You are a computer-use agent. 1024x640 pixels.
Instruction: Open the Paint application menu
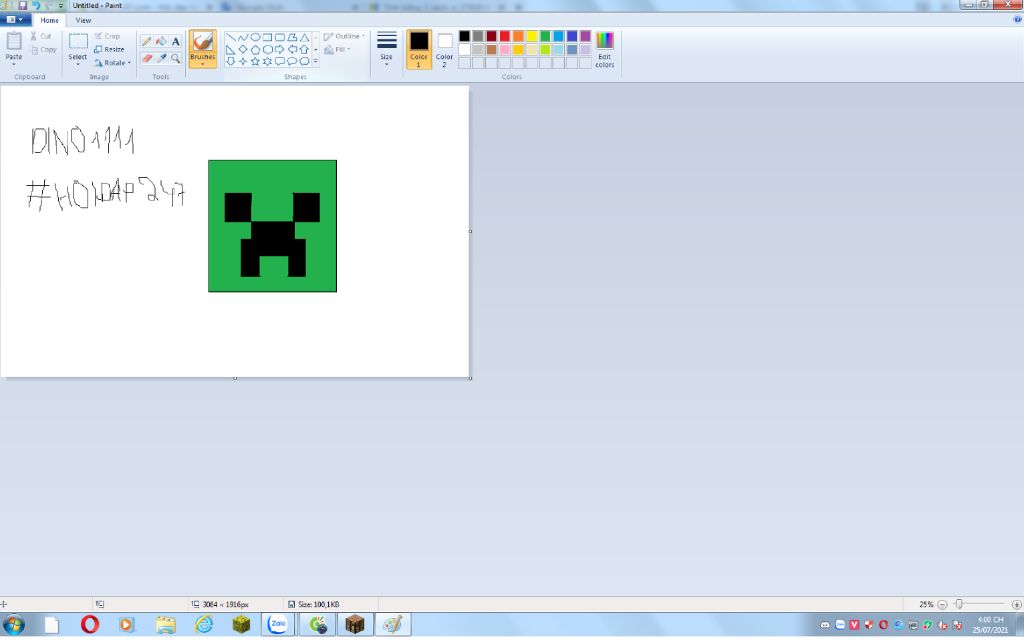click(12, 20)
